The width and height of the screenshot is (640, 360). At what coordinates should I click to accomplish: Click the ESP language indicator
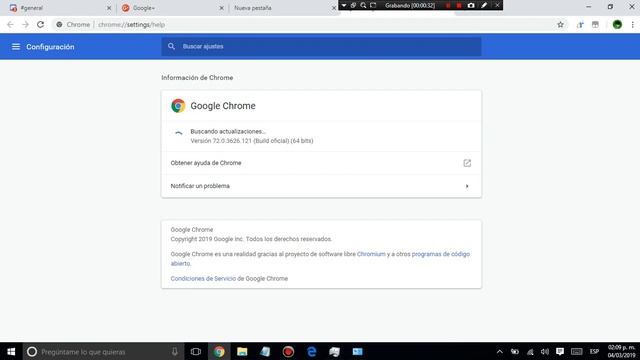tap(594, 351)
